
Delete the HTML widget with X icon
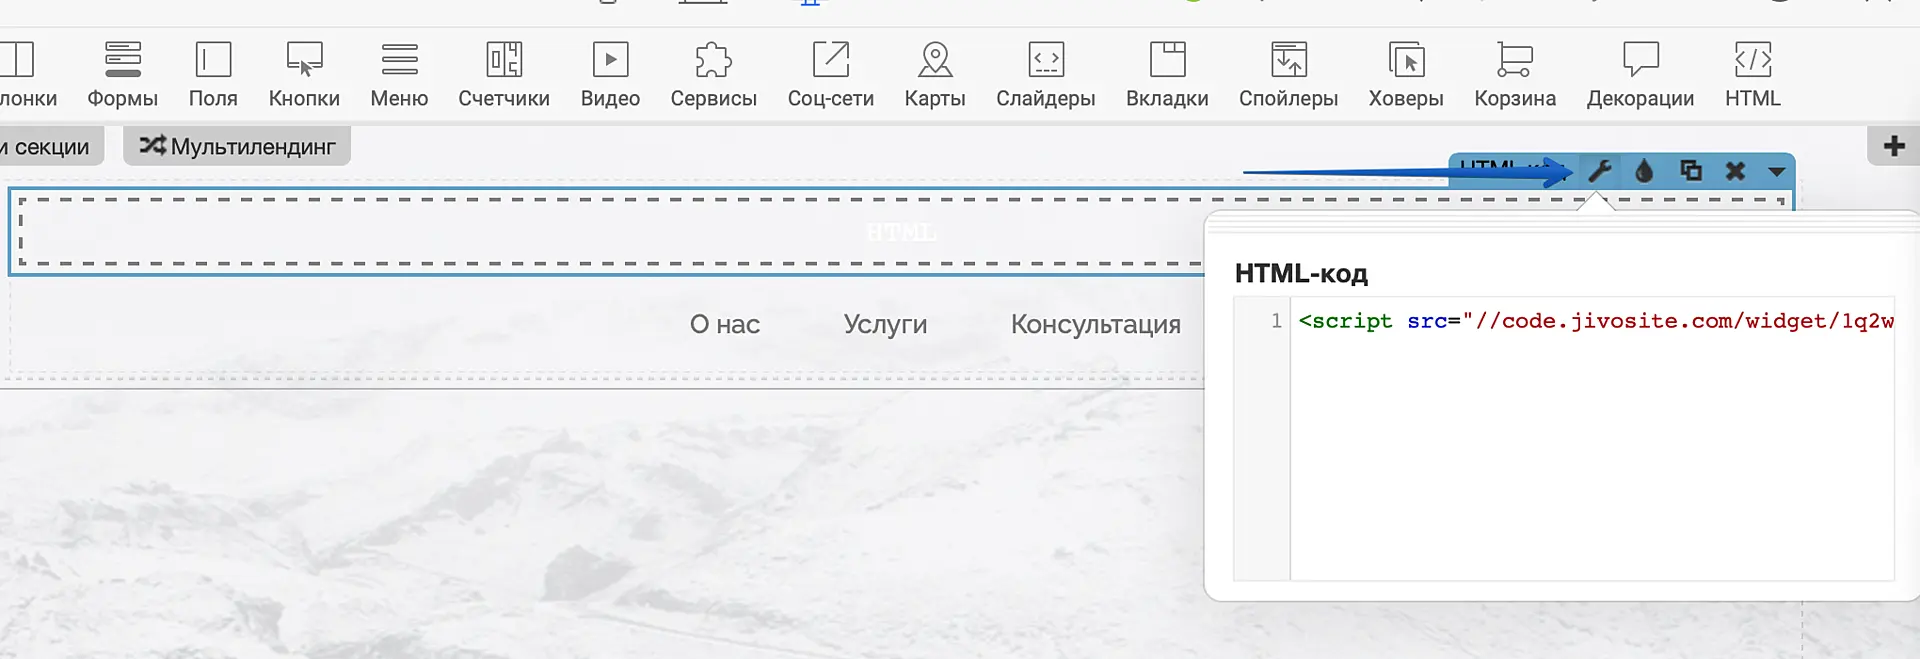(x=1735, y=171)
